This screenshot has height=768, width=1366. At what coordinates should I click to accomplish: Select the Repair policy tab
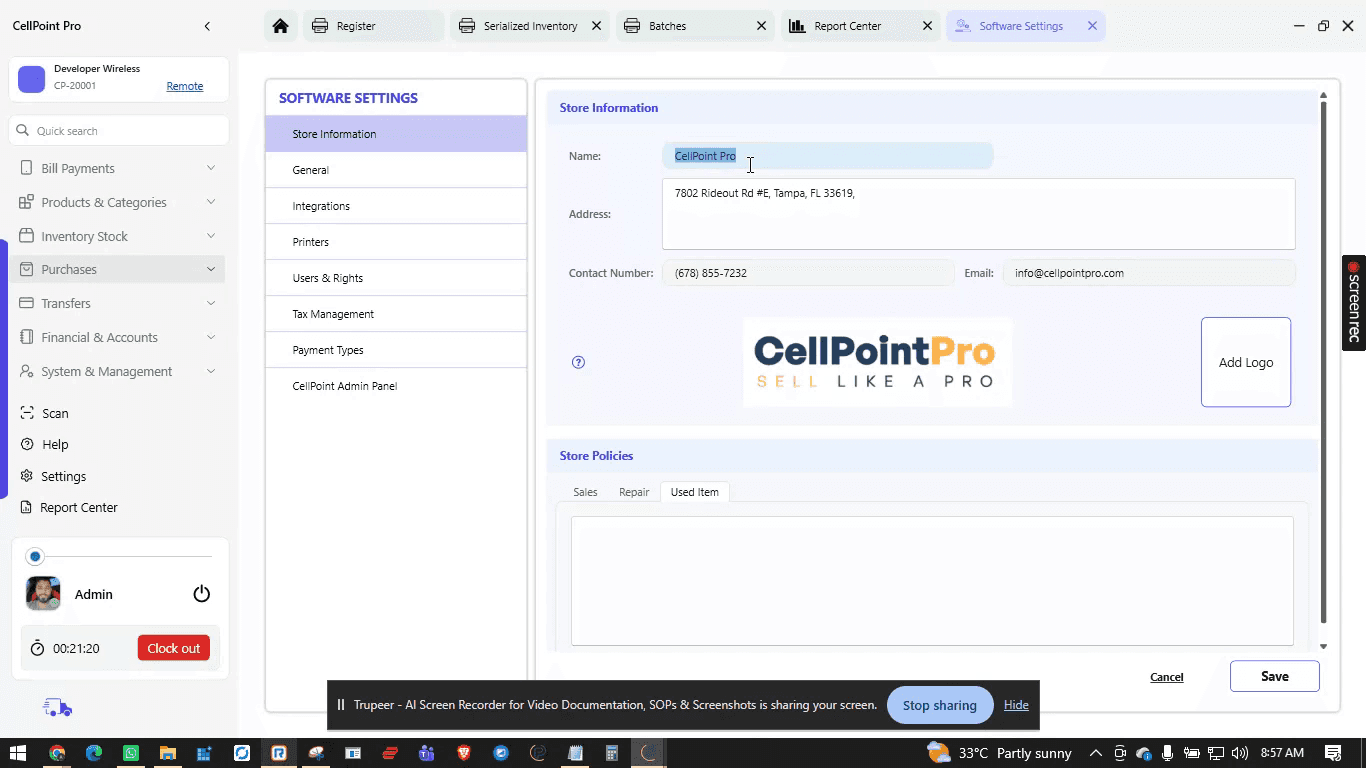coord(634,492)
